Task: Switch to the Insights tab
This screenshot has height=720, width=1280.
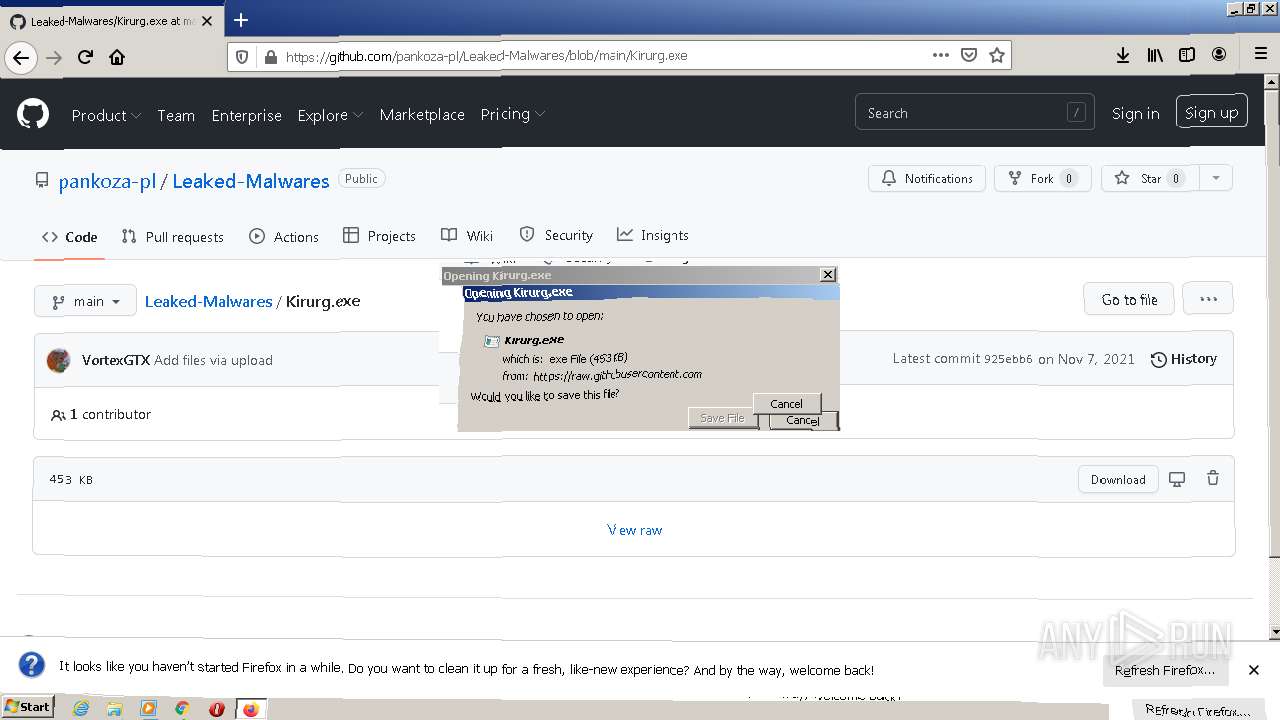Action: point(653,235)
